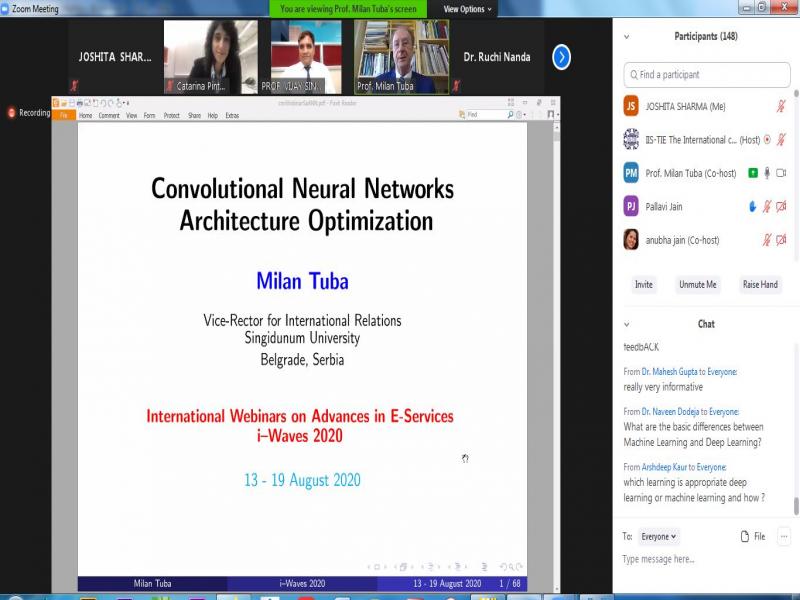Click the muted microphone icon beside JOSHITA SHARMA

click(781, 106)
